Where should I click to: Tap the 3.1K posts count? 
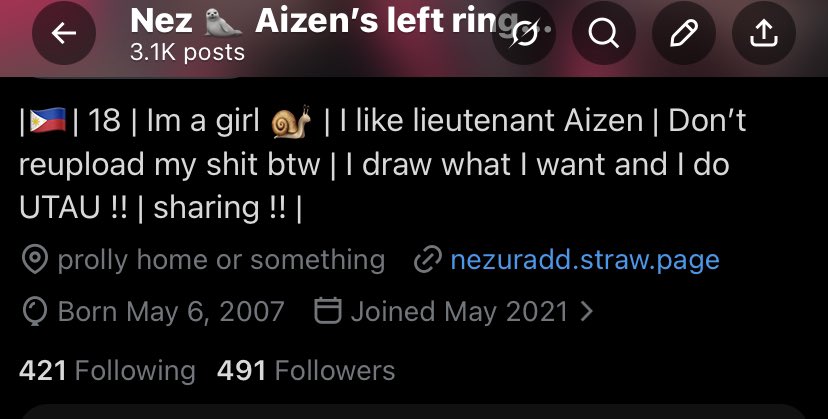187,52
